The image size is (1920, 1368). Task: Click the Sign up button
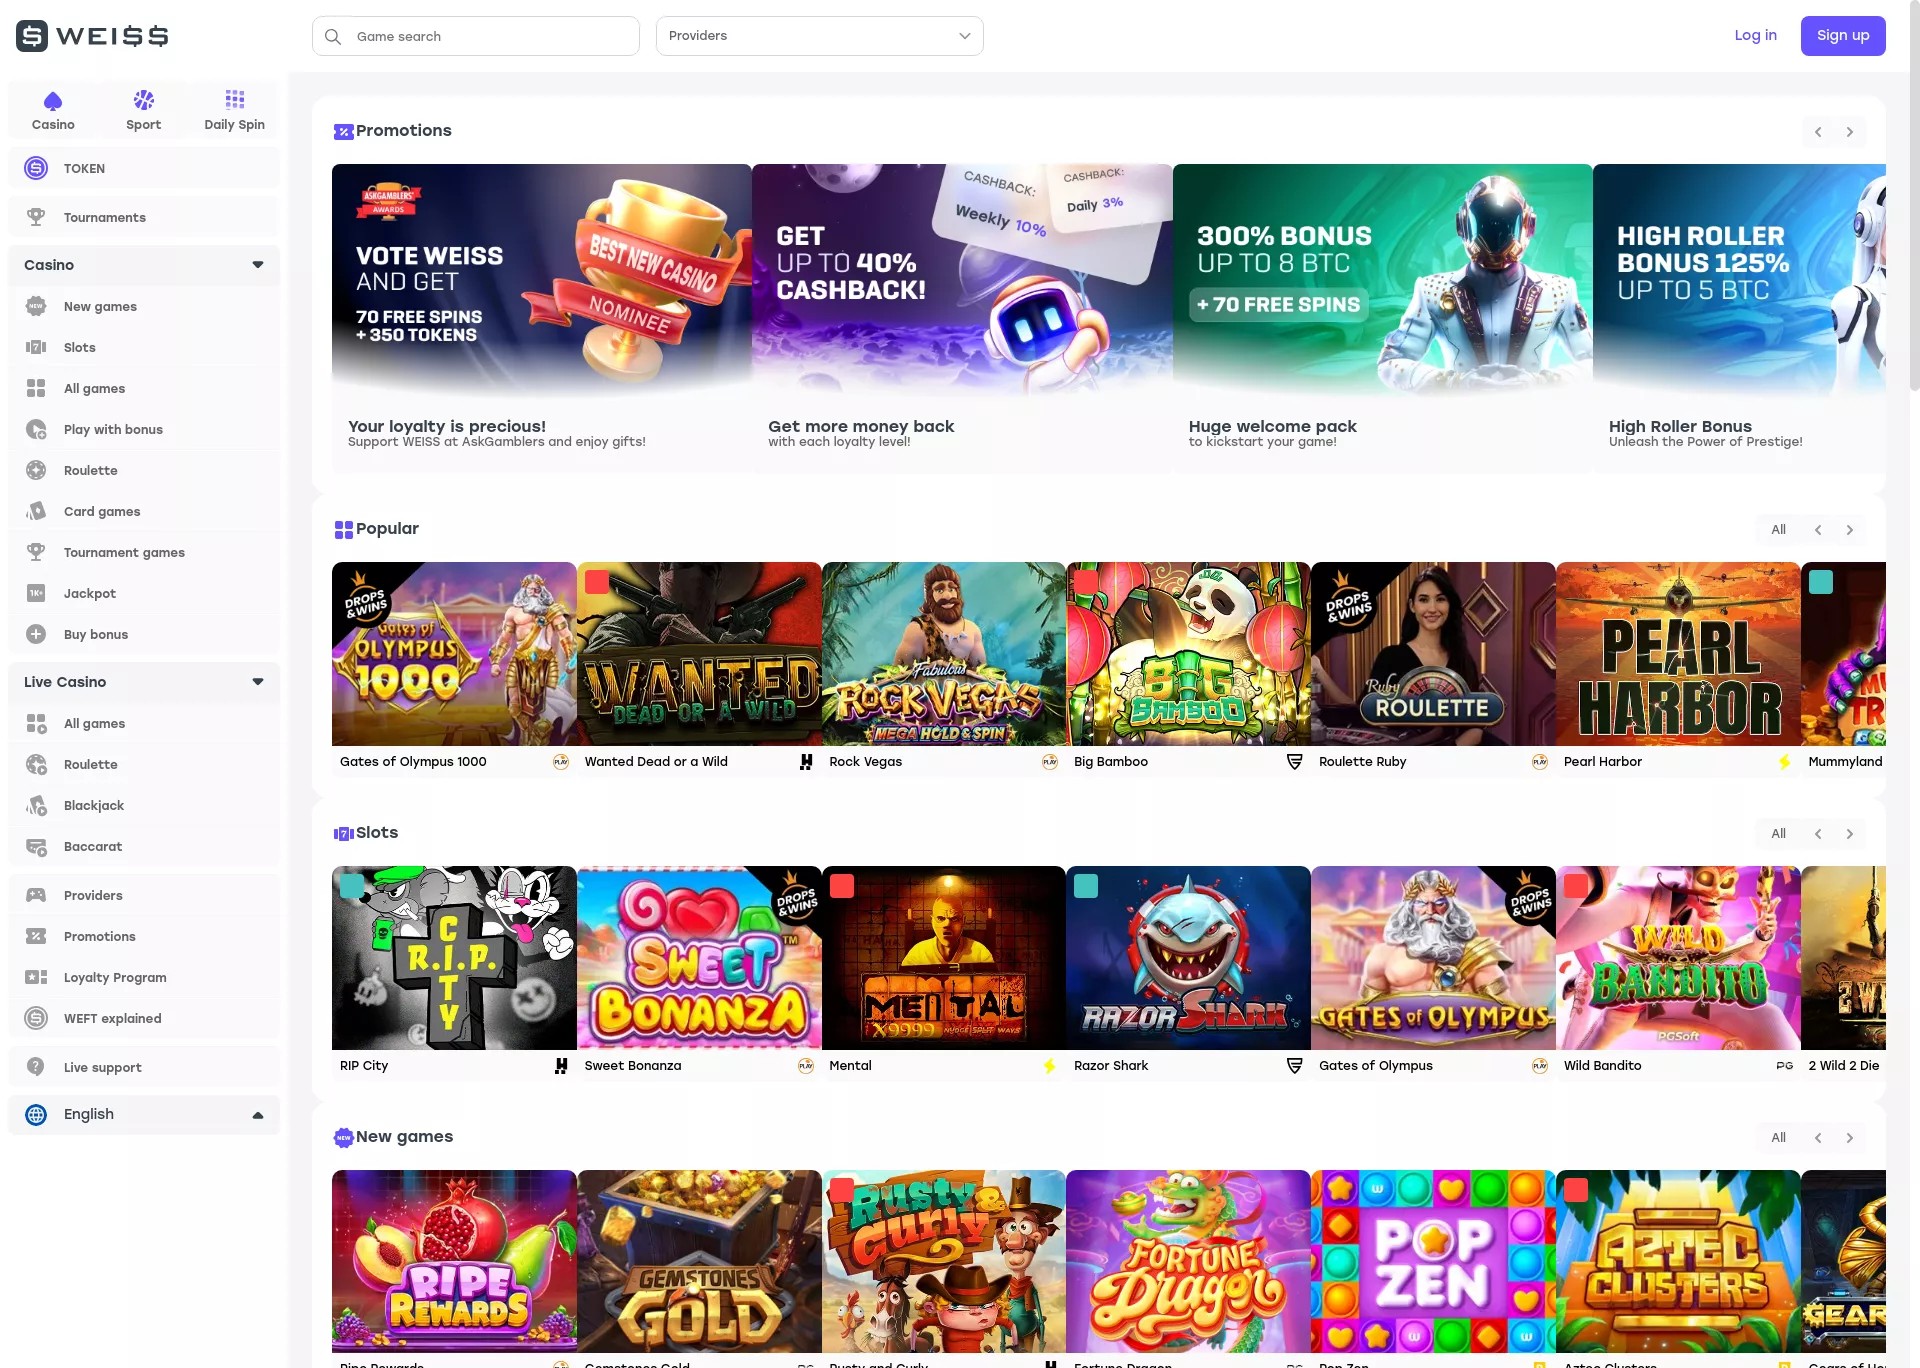coord(1843,36)
